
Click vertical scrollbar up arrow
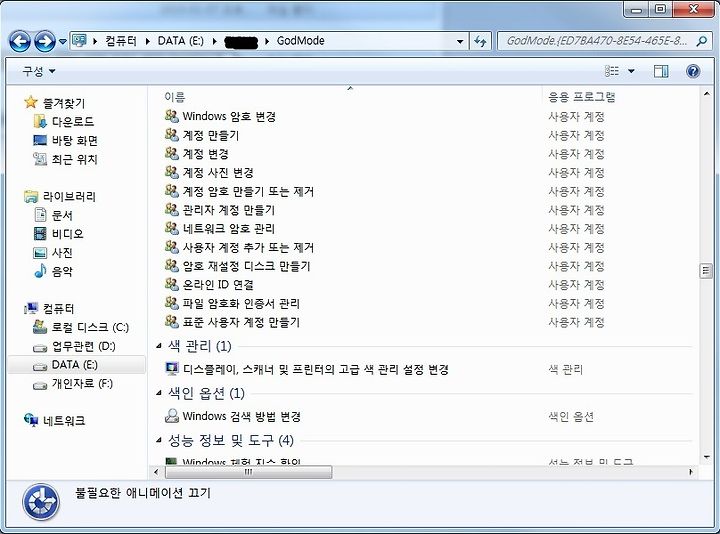tap(706, 94)
